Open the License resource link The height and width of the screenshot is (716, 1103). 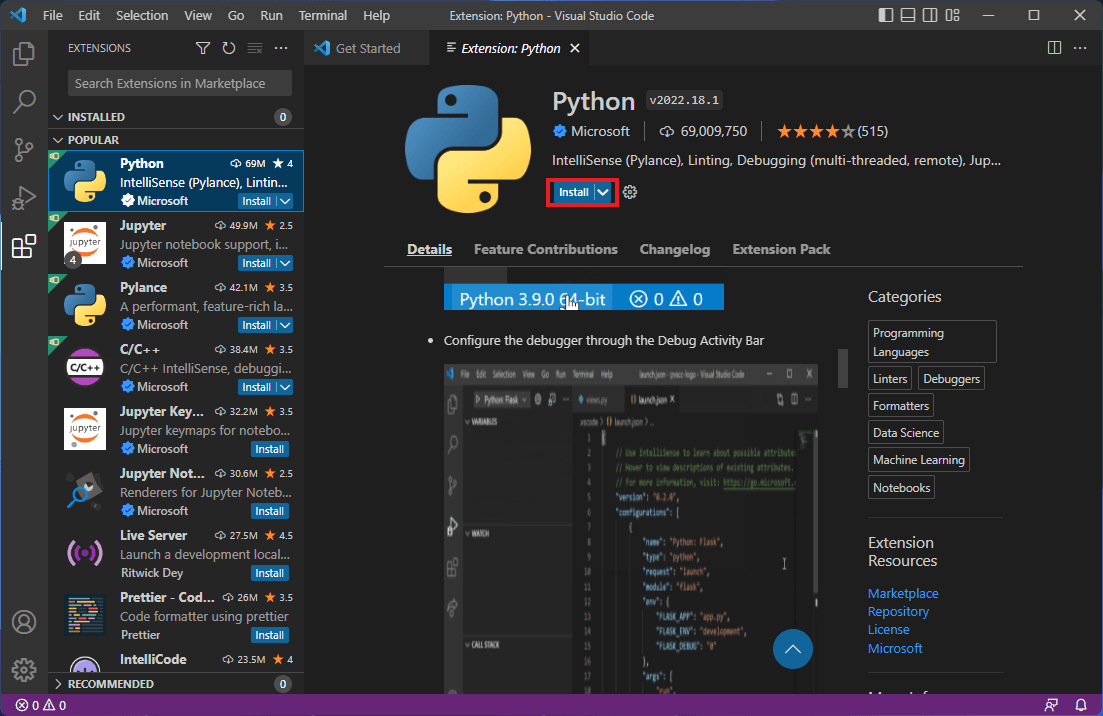click(x=888, y=629)
